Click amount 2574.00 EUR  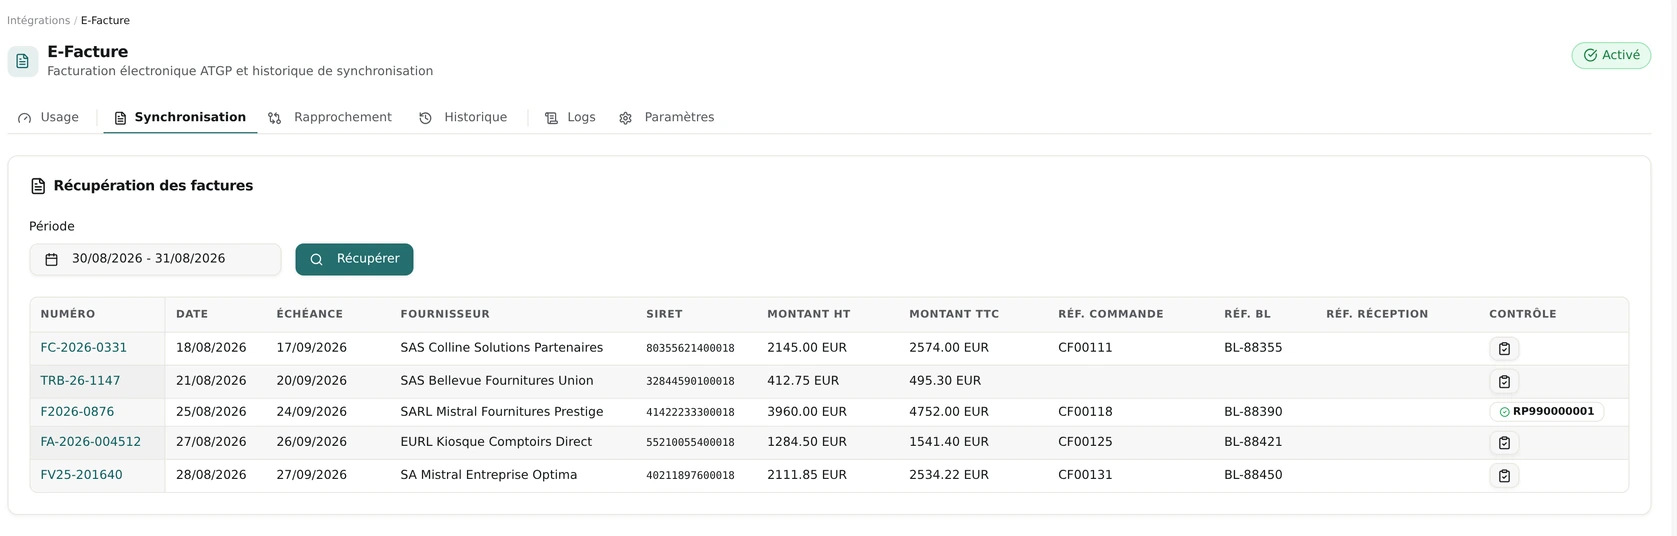click(949, 348)
